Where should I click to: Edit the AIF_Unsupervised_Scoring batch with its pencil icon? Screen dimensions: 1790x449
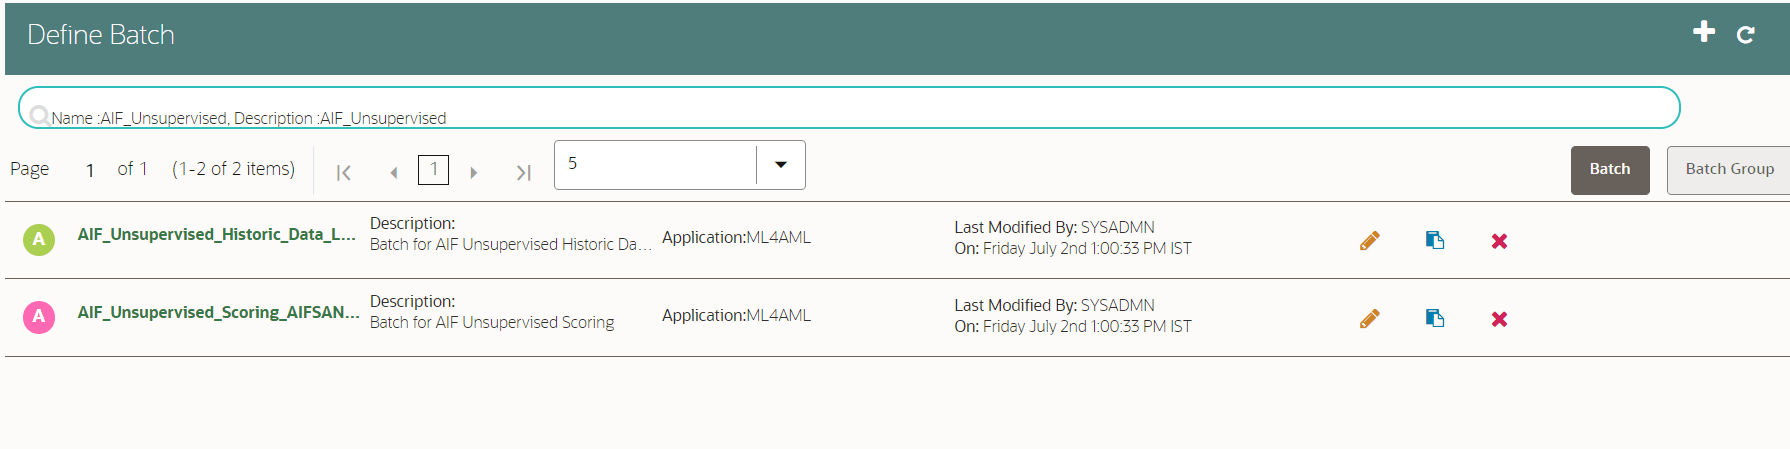[1370, 318]
